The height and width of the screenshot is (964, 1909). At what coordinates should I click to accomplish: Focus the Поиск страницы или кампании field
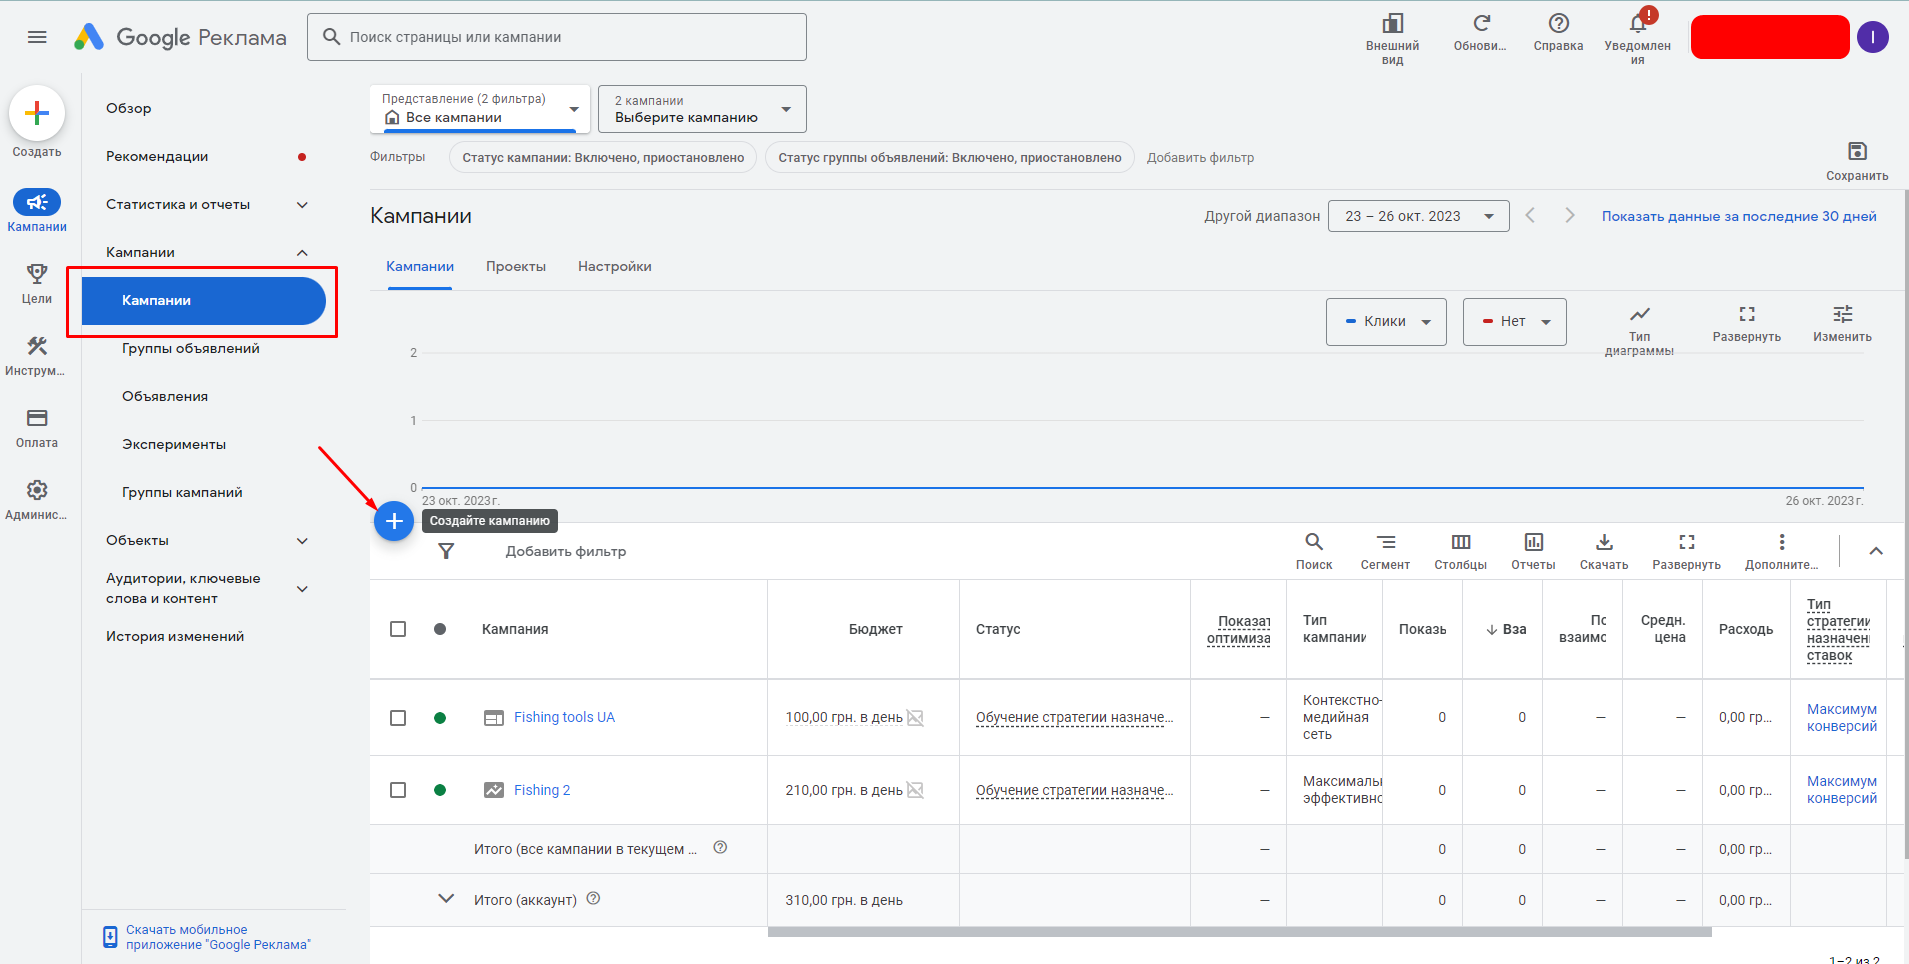pos(557,37)
